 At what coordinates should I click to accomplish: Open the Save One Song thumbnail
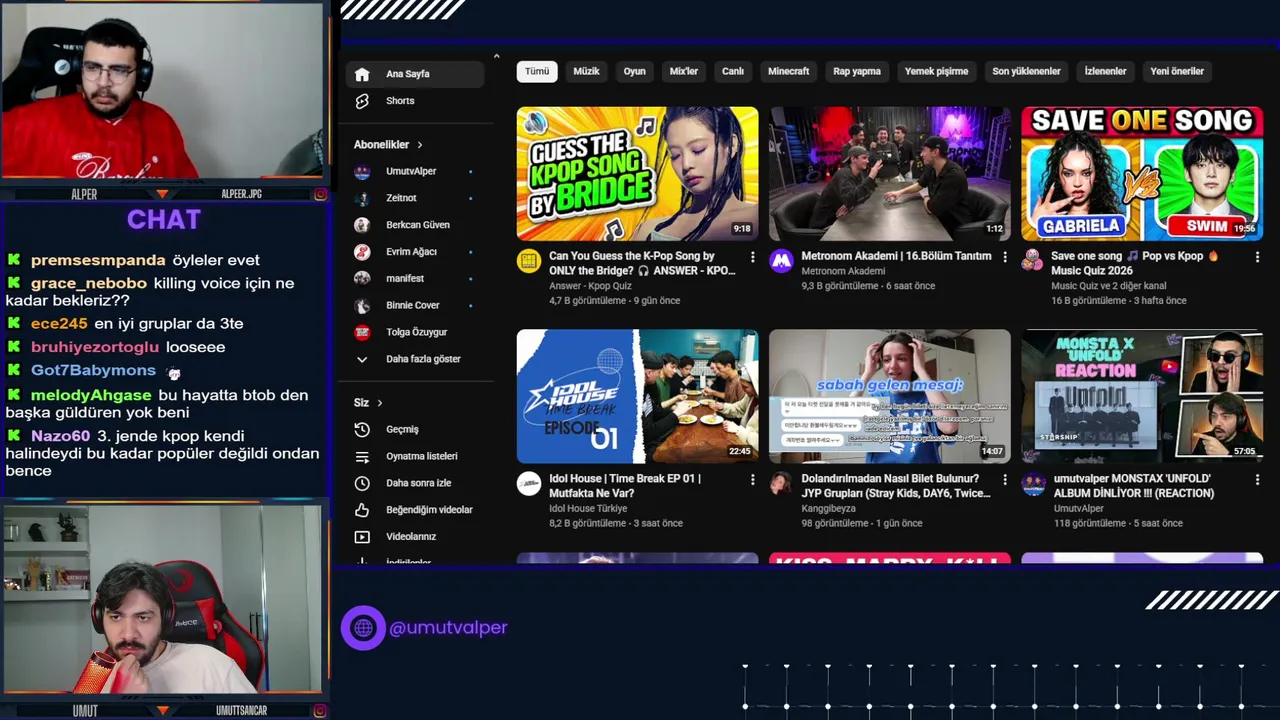pyautogui.click(x=1142, y=174)
